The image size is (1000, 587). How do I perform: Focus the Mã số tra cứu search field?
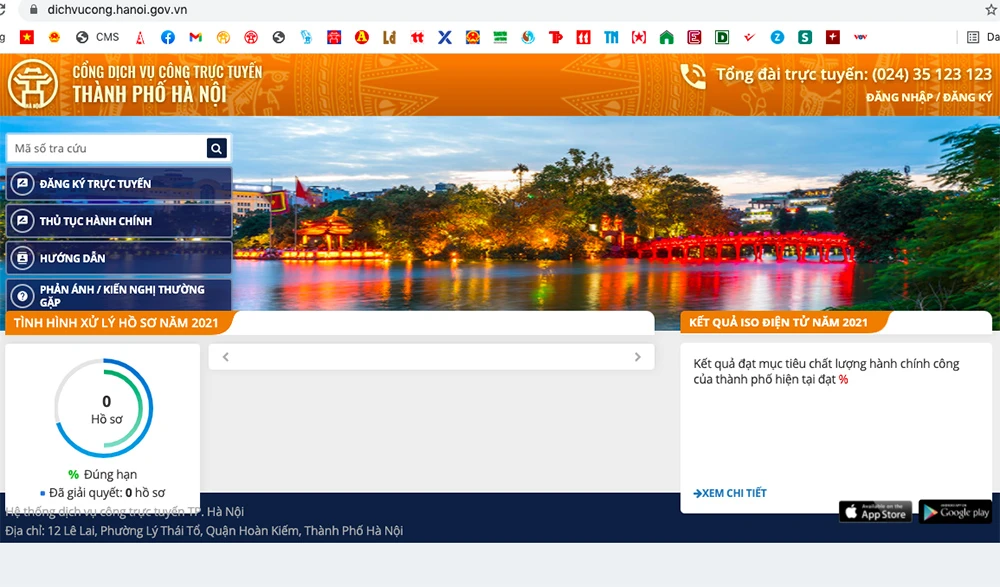(x=106, y=148)
